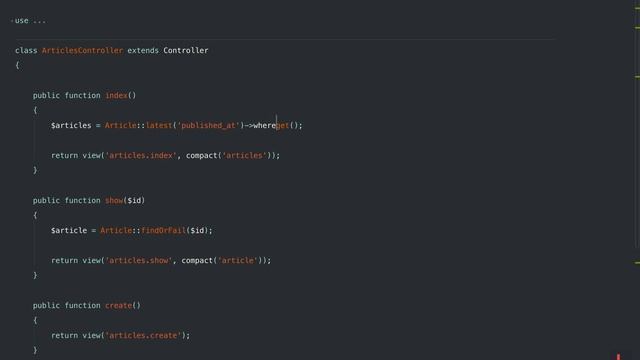Click the $articles variable

71,125
